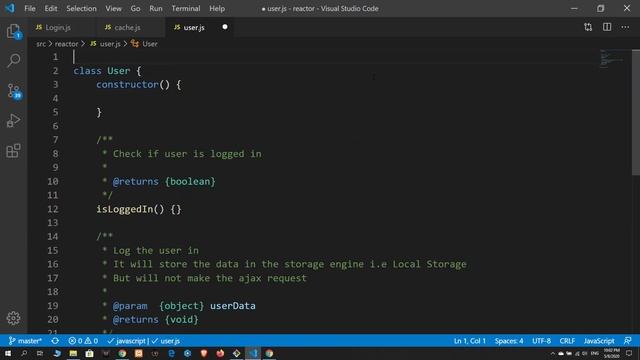Click the vertical editor scrollbar thumb
This screenshot has height=360, width=640.
636,113
